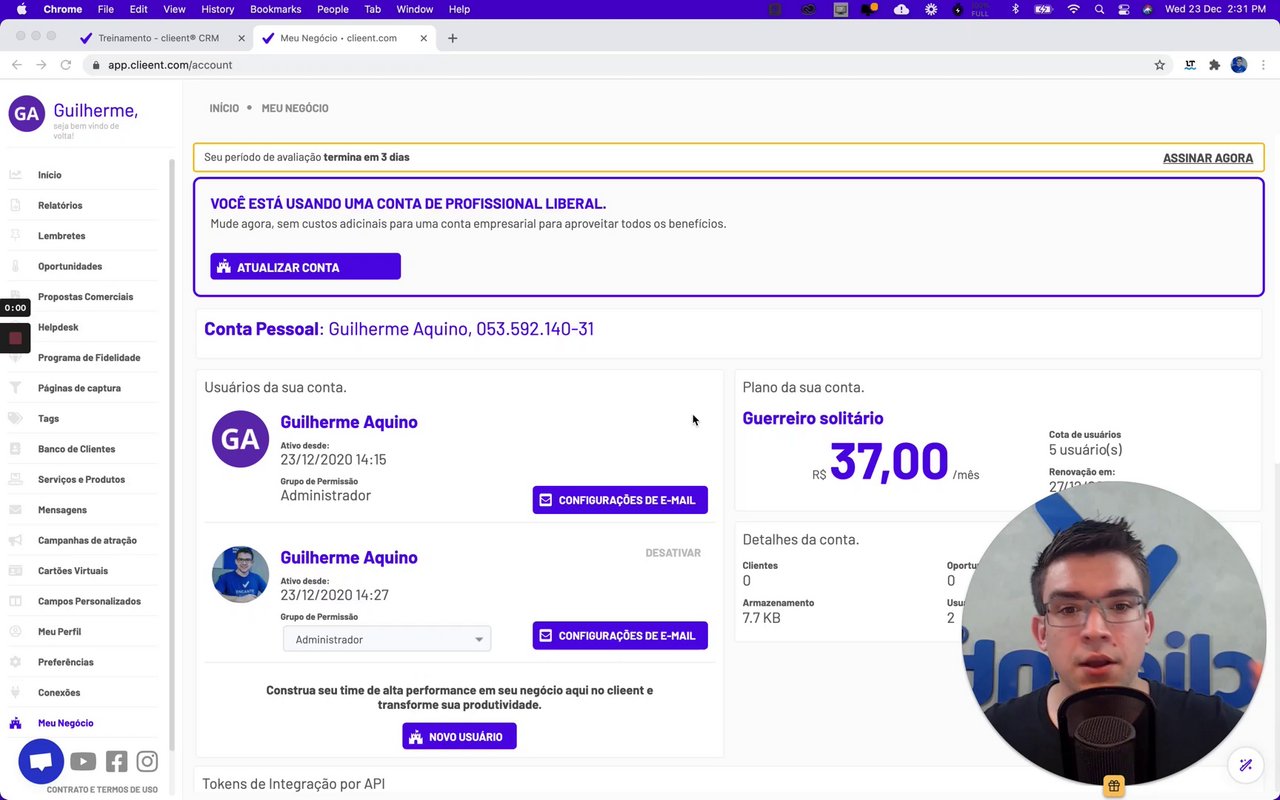1280x800 pixels.
Task: Click ASSINAR AGORA link
Action: (1208, 158)
